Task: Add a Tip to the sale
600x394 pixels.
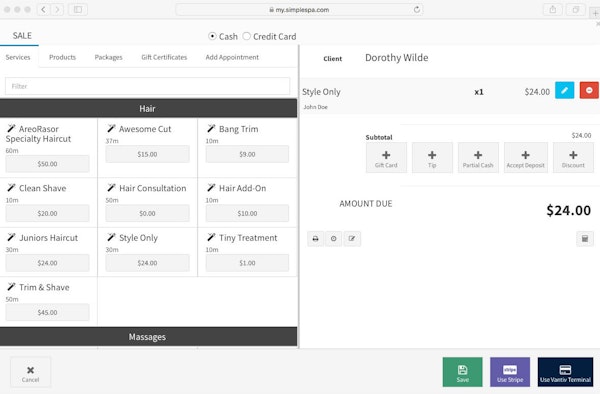Action: click(x=432, y=158)
